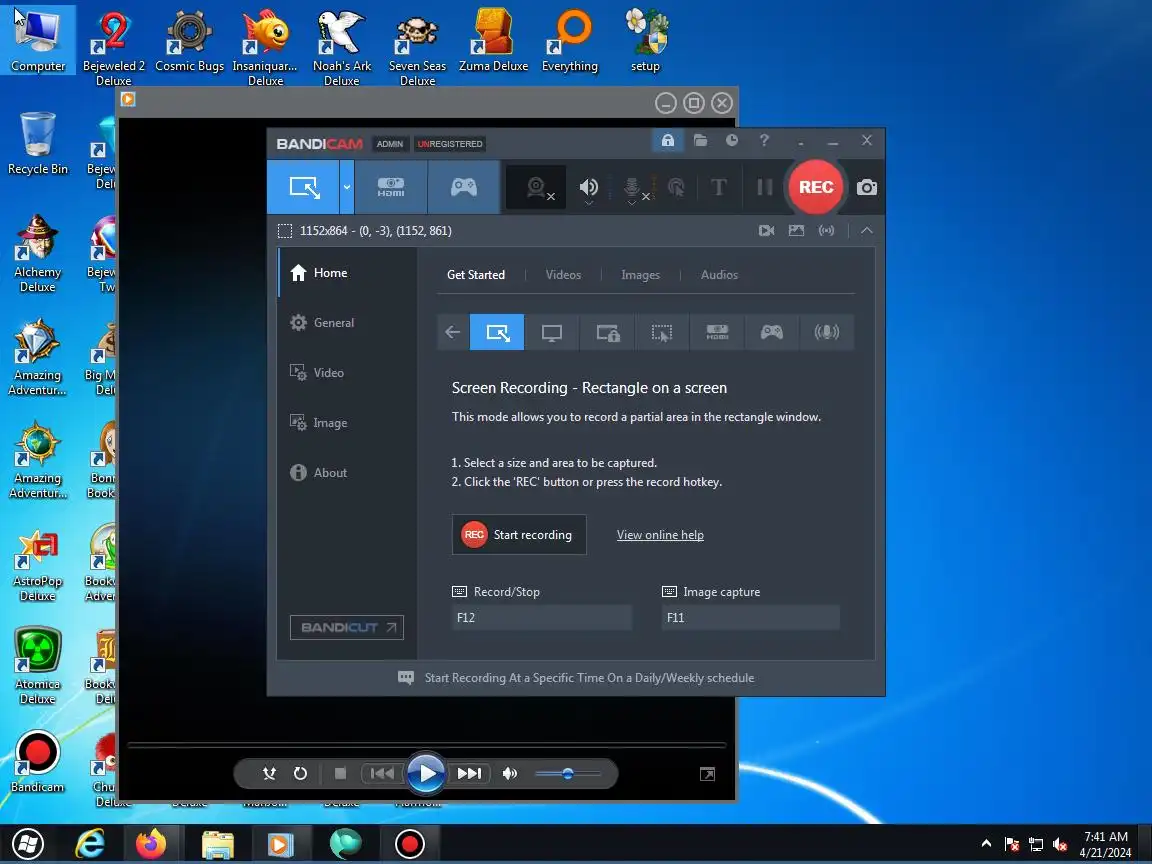This screenshot has width=1152, height=864.
Task: Open Image settings in sidebar
Action: pos(348,422)
